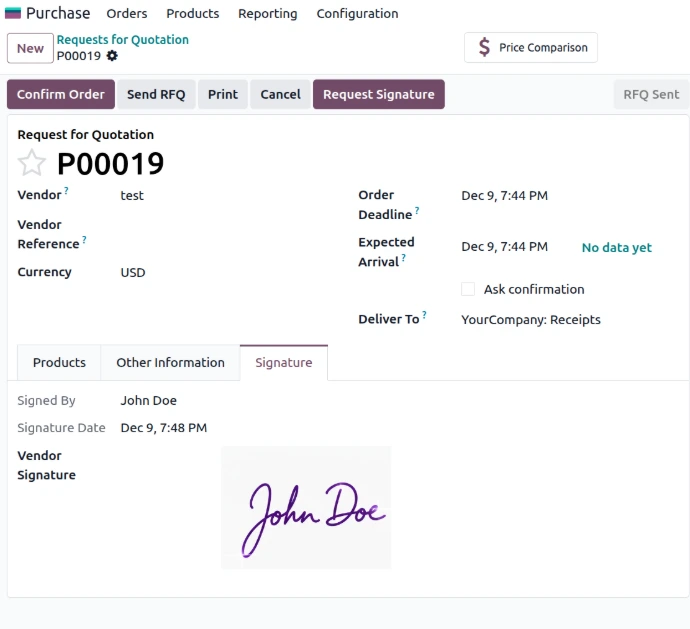The width and height of the screenshot is (690, 629).
Task: Go to Requests for Quotation breadcrumb
Action: click(122, 40)
